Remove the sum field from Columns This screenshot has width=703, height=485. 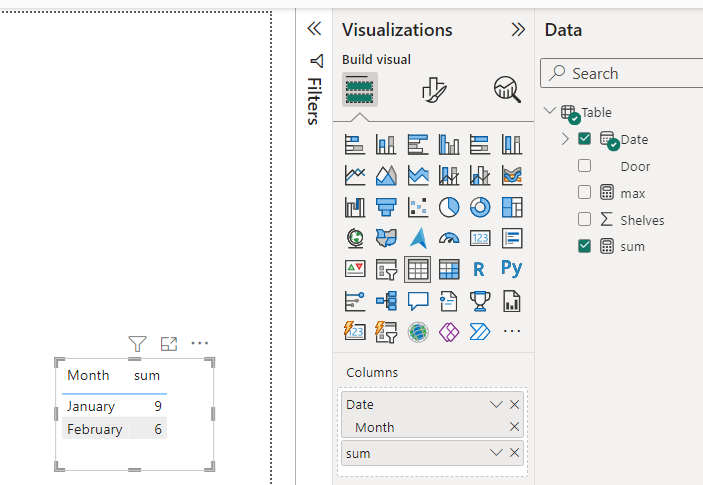514,452
